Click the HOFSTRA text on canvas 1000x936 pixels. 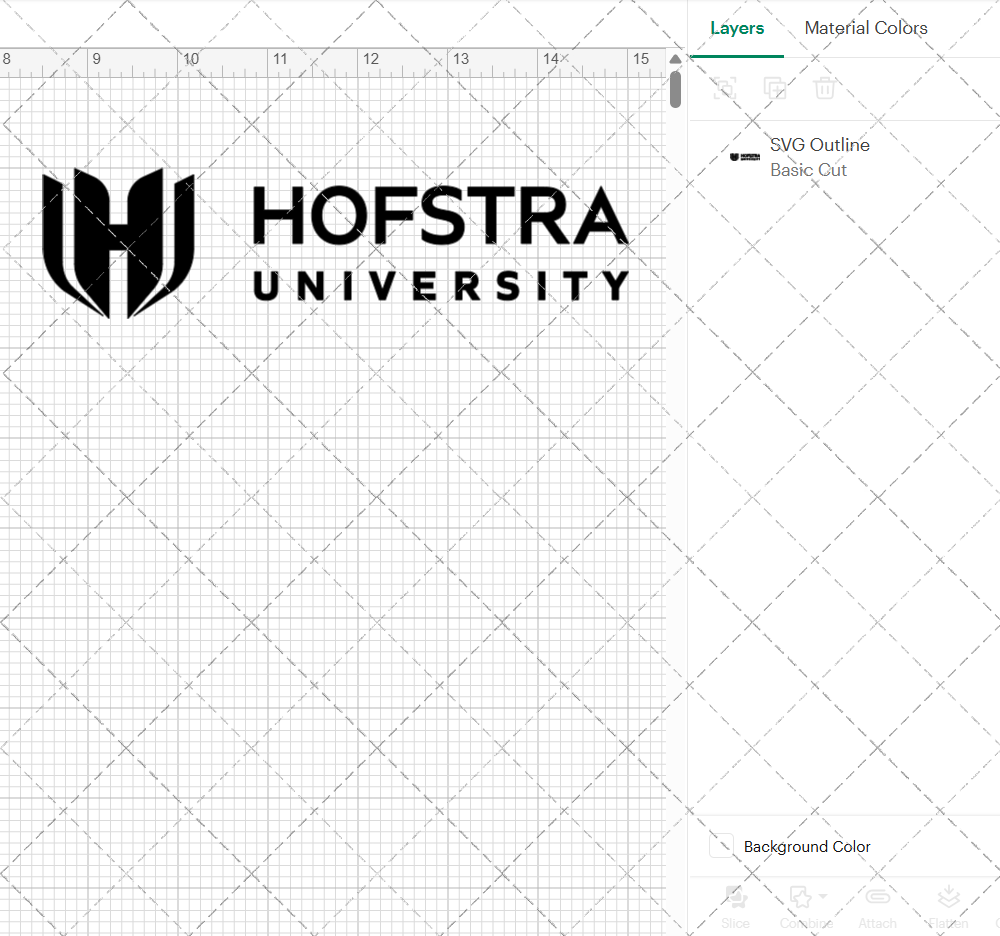click(441, 216)
